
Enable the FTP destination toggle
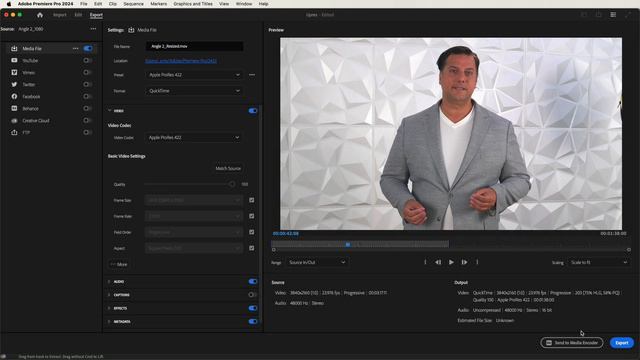87,133
